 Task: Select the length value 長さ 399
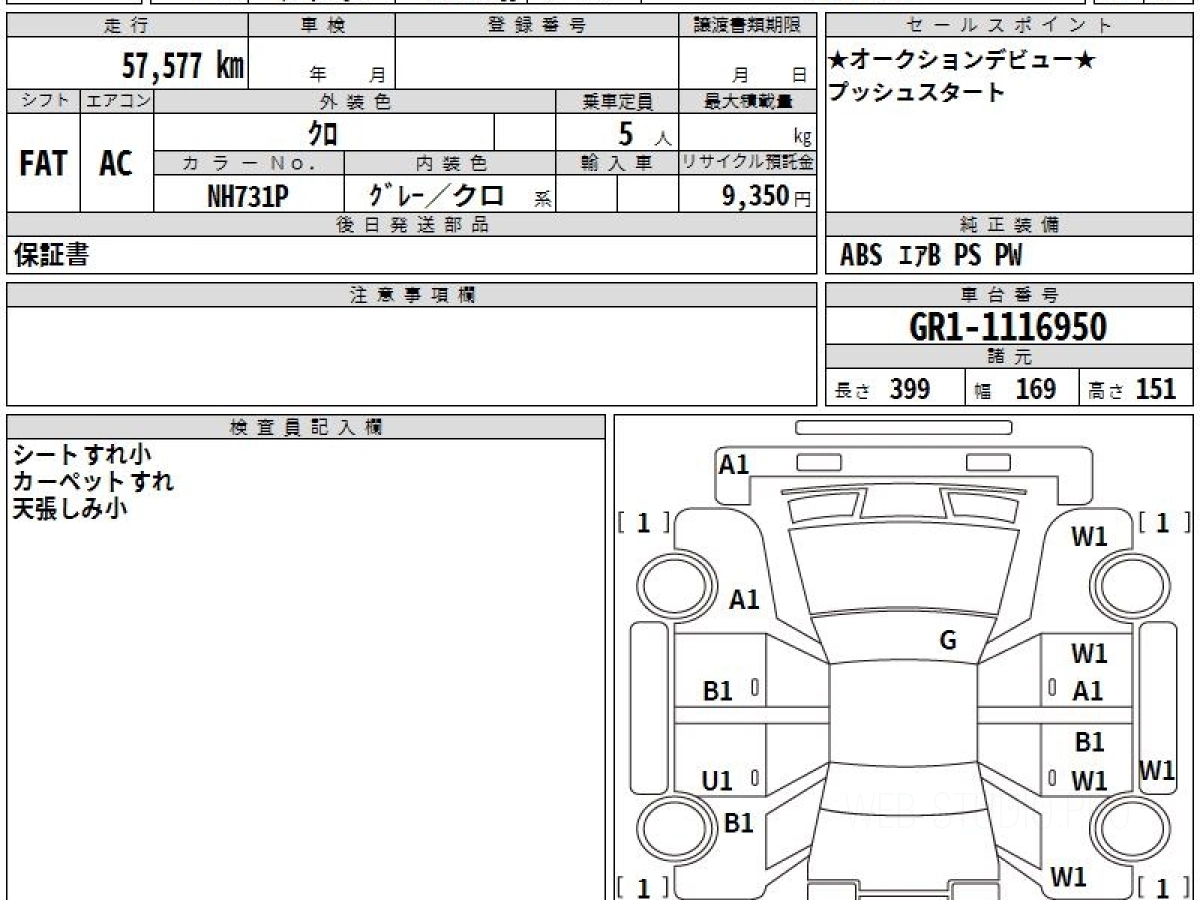883,389
